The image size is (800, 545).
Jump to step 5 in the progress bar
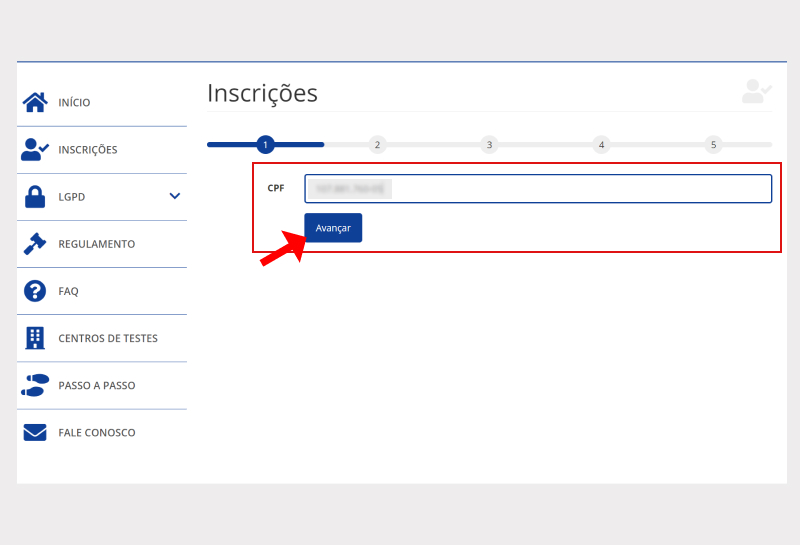pyautogui.click(x=713, y=145)
